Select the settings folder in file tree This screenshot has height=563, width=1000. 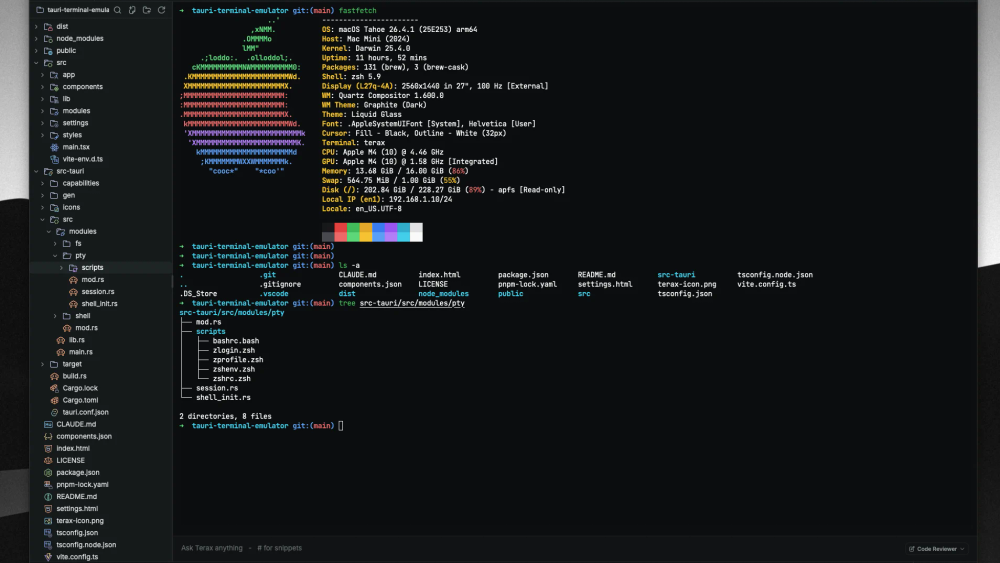coord(75,123)
